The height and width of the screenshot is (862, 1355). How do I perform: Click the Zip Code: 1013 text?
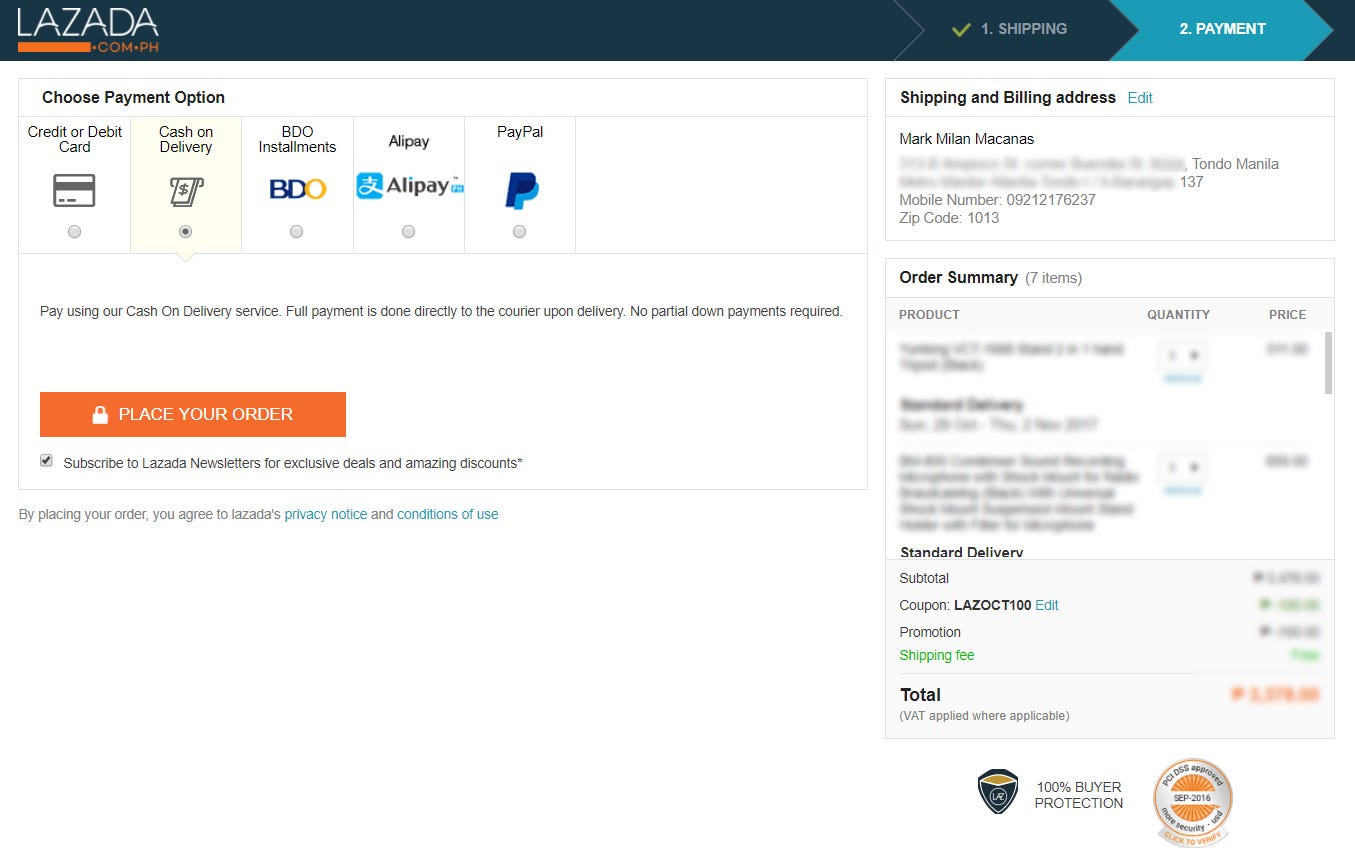[x=949, y=218]
